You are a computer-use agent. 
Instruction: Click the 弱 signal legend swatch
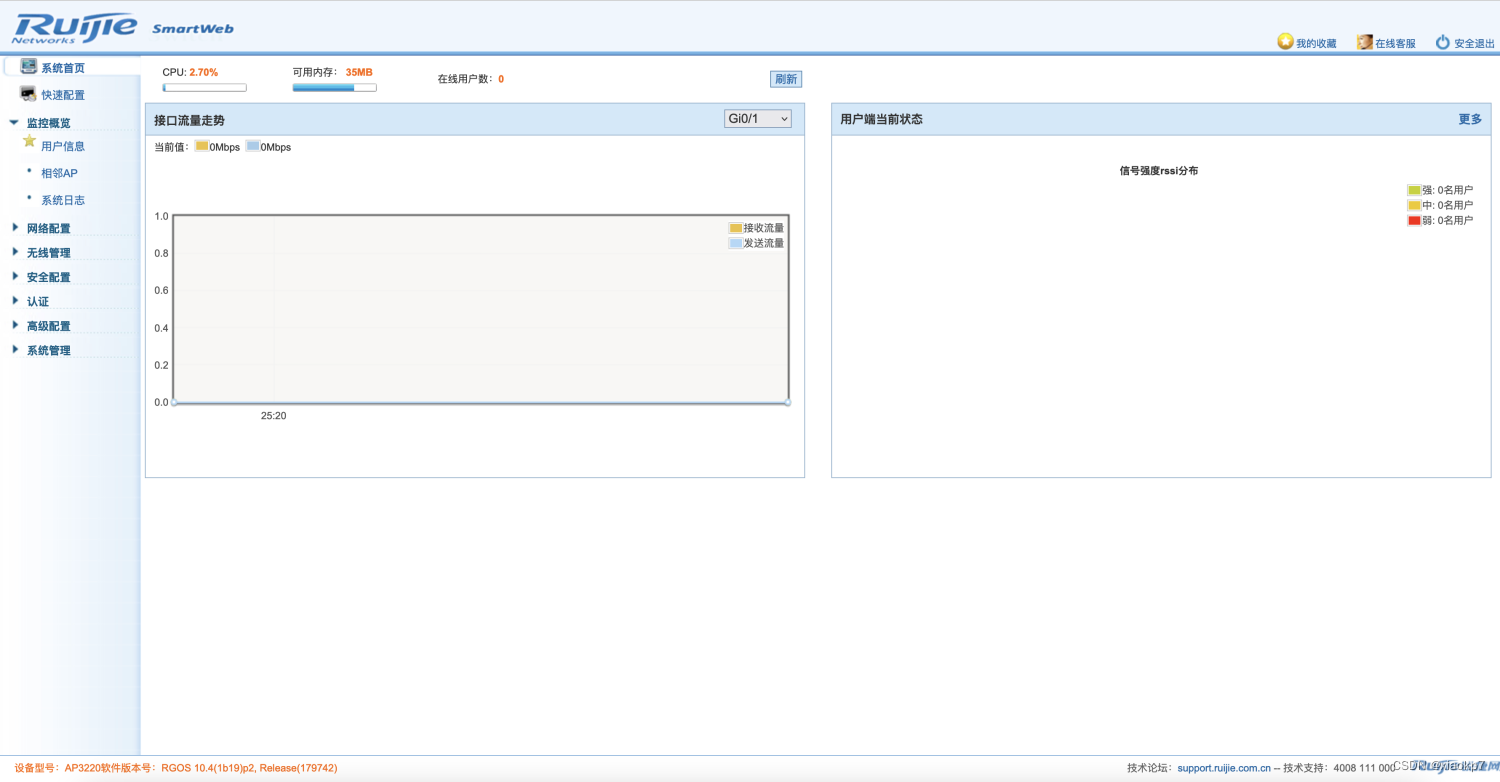pos(1414,220)
